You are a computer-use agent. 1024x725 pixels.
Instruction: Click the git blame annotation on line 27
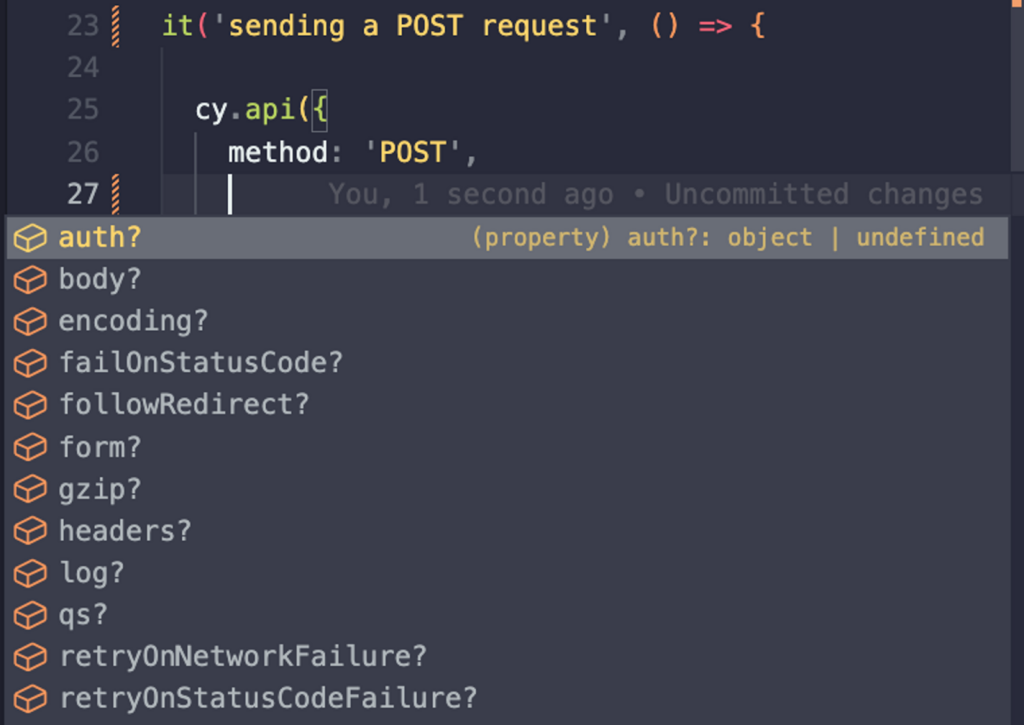pos(655,194)
